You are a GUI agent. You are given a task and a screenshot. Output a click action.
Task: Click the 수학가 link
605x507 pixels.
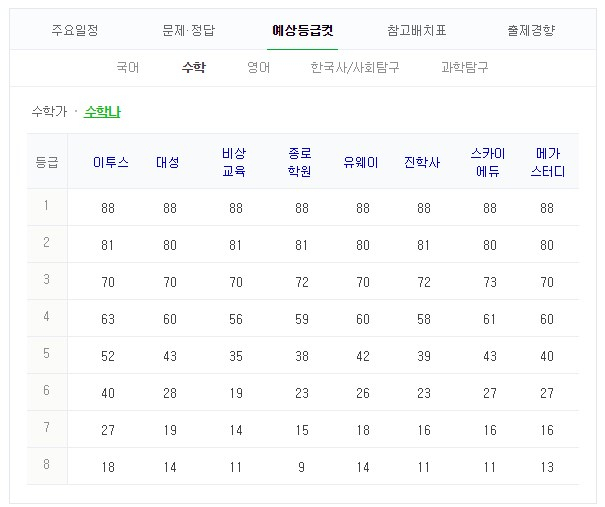coord(49,112)
